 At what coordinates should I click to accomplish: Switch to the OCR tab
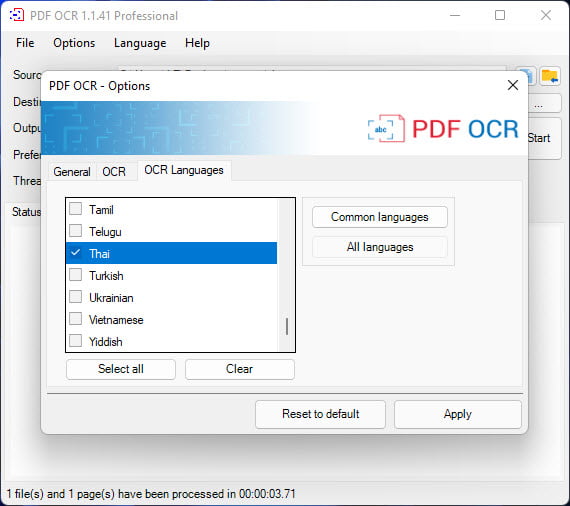pos(114,172)
